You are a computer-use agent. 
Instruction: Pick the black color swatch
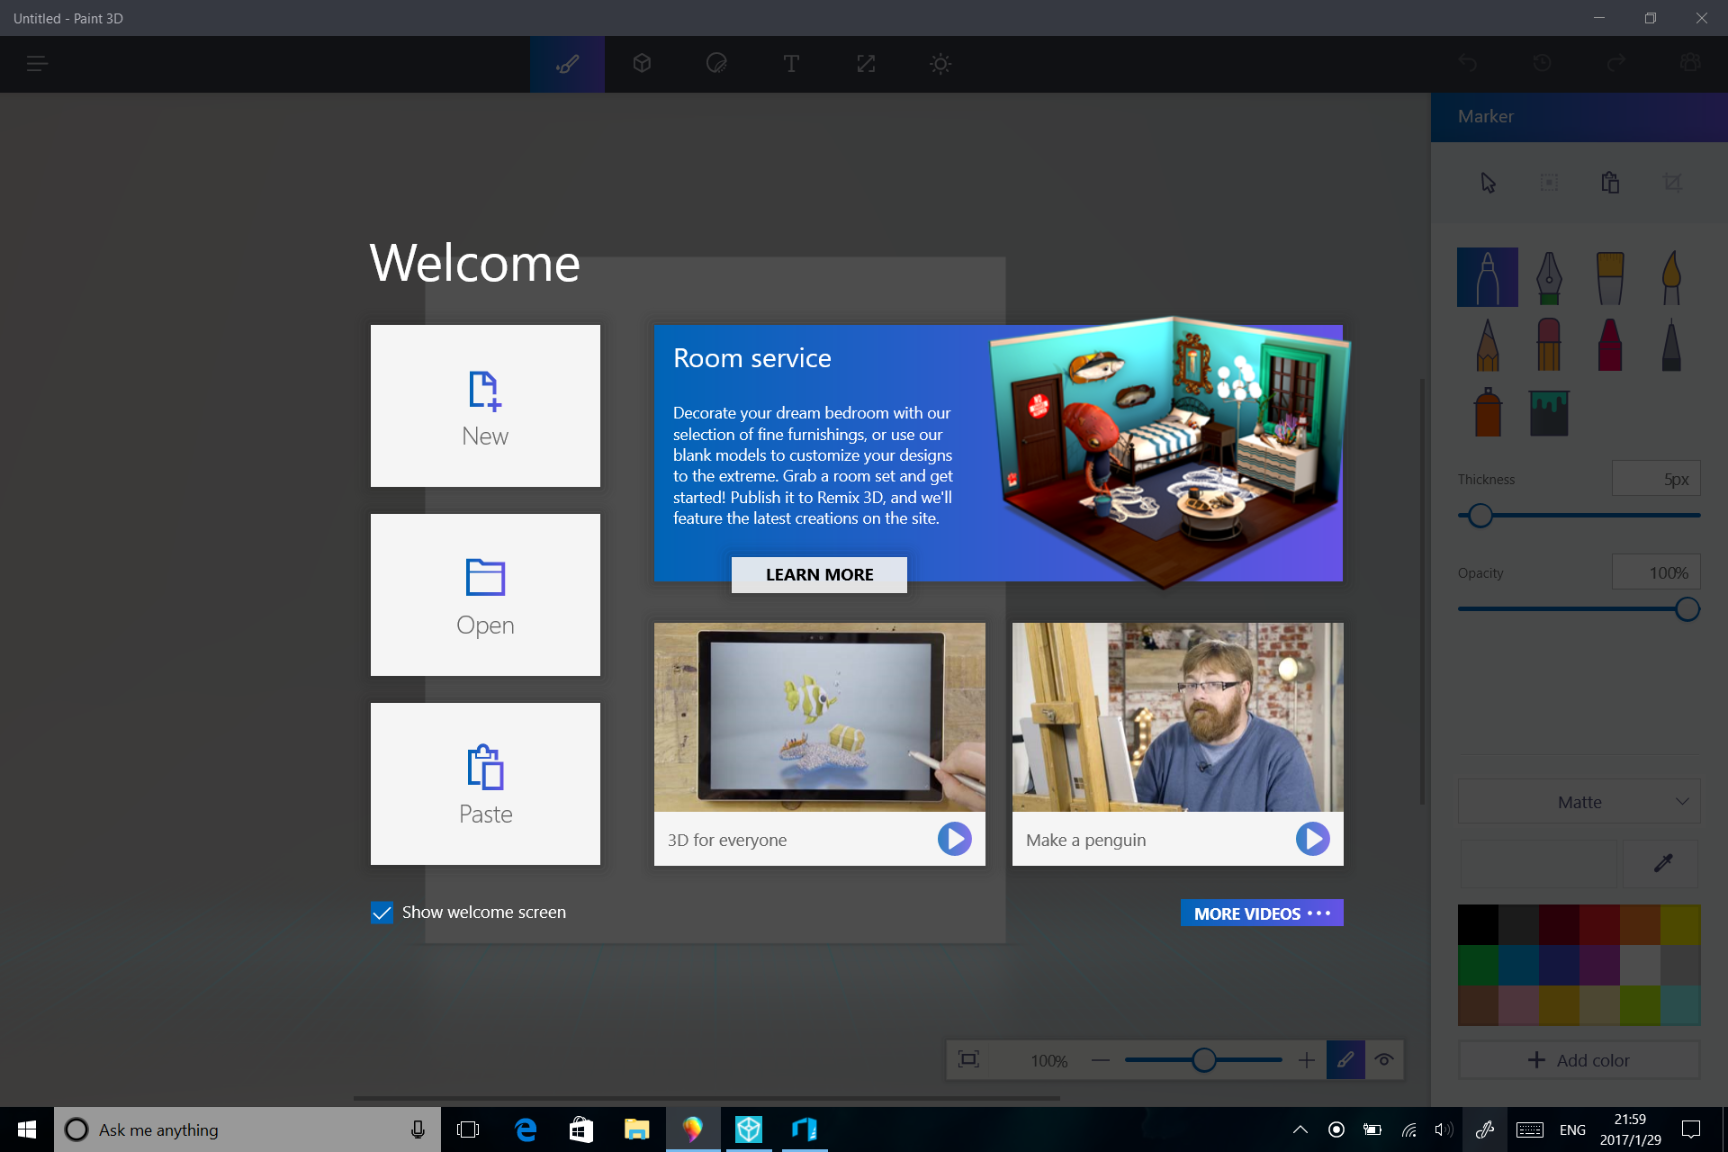(x=1478, y=925)
